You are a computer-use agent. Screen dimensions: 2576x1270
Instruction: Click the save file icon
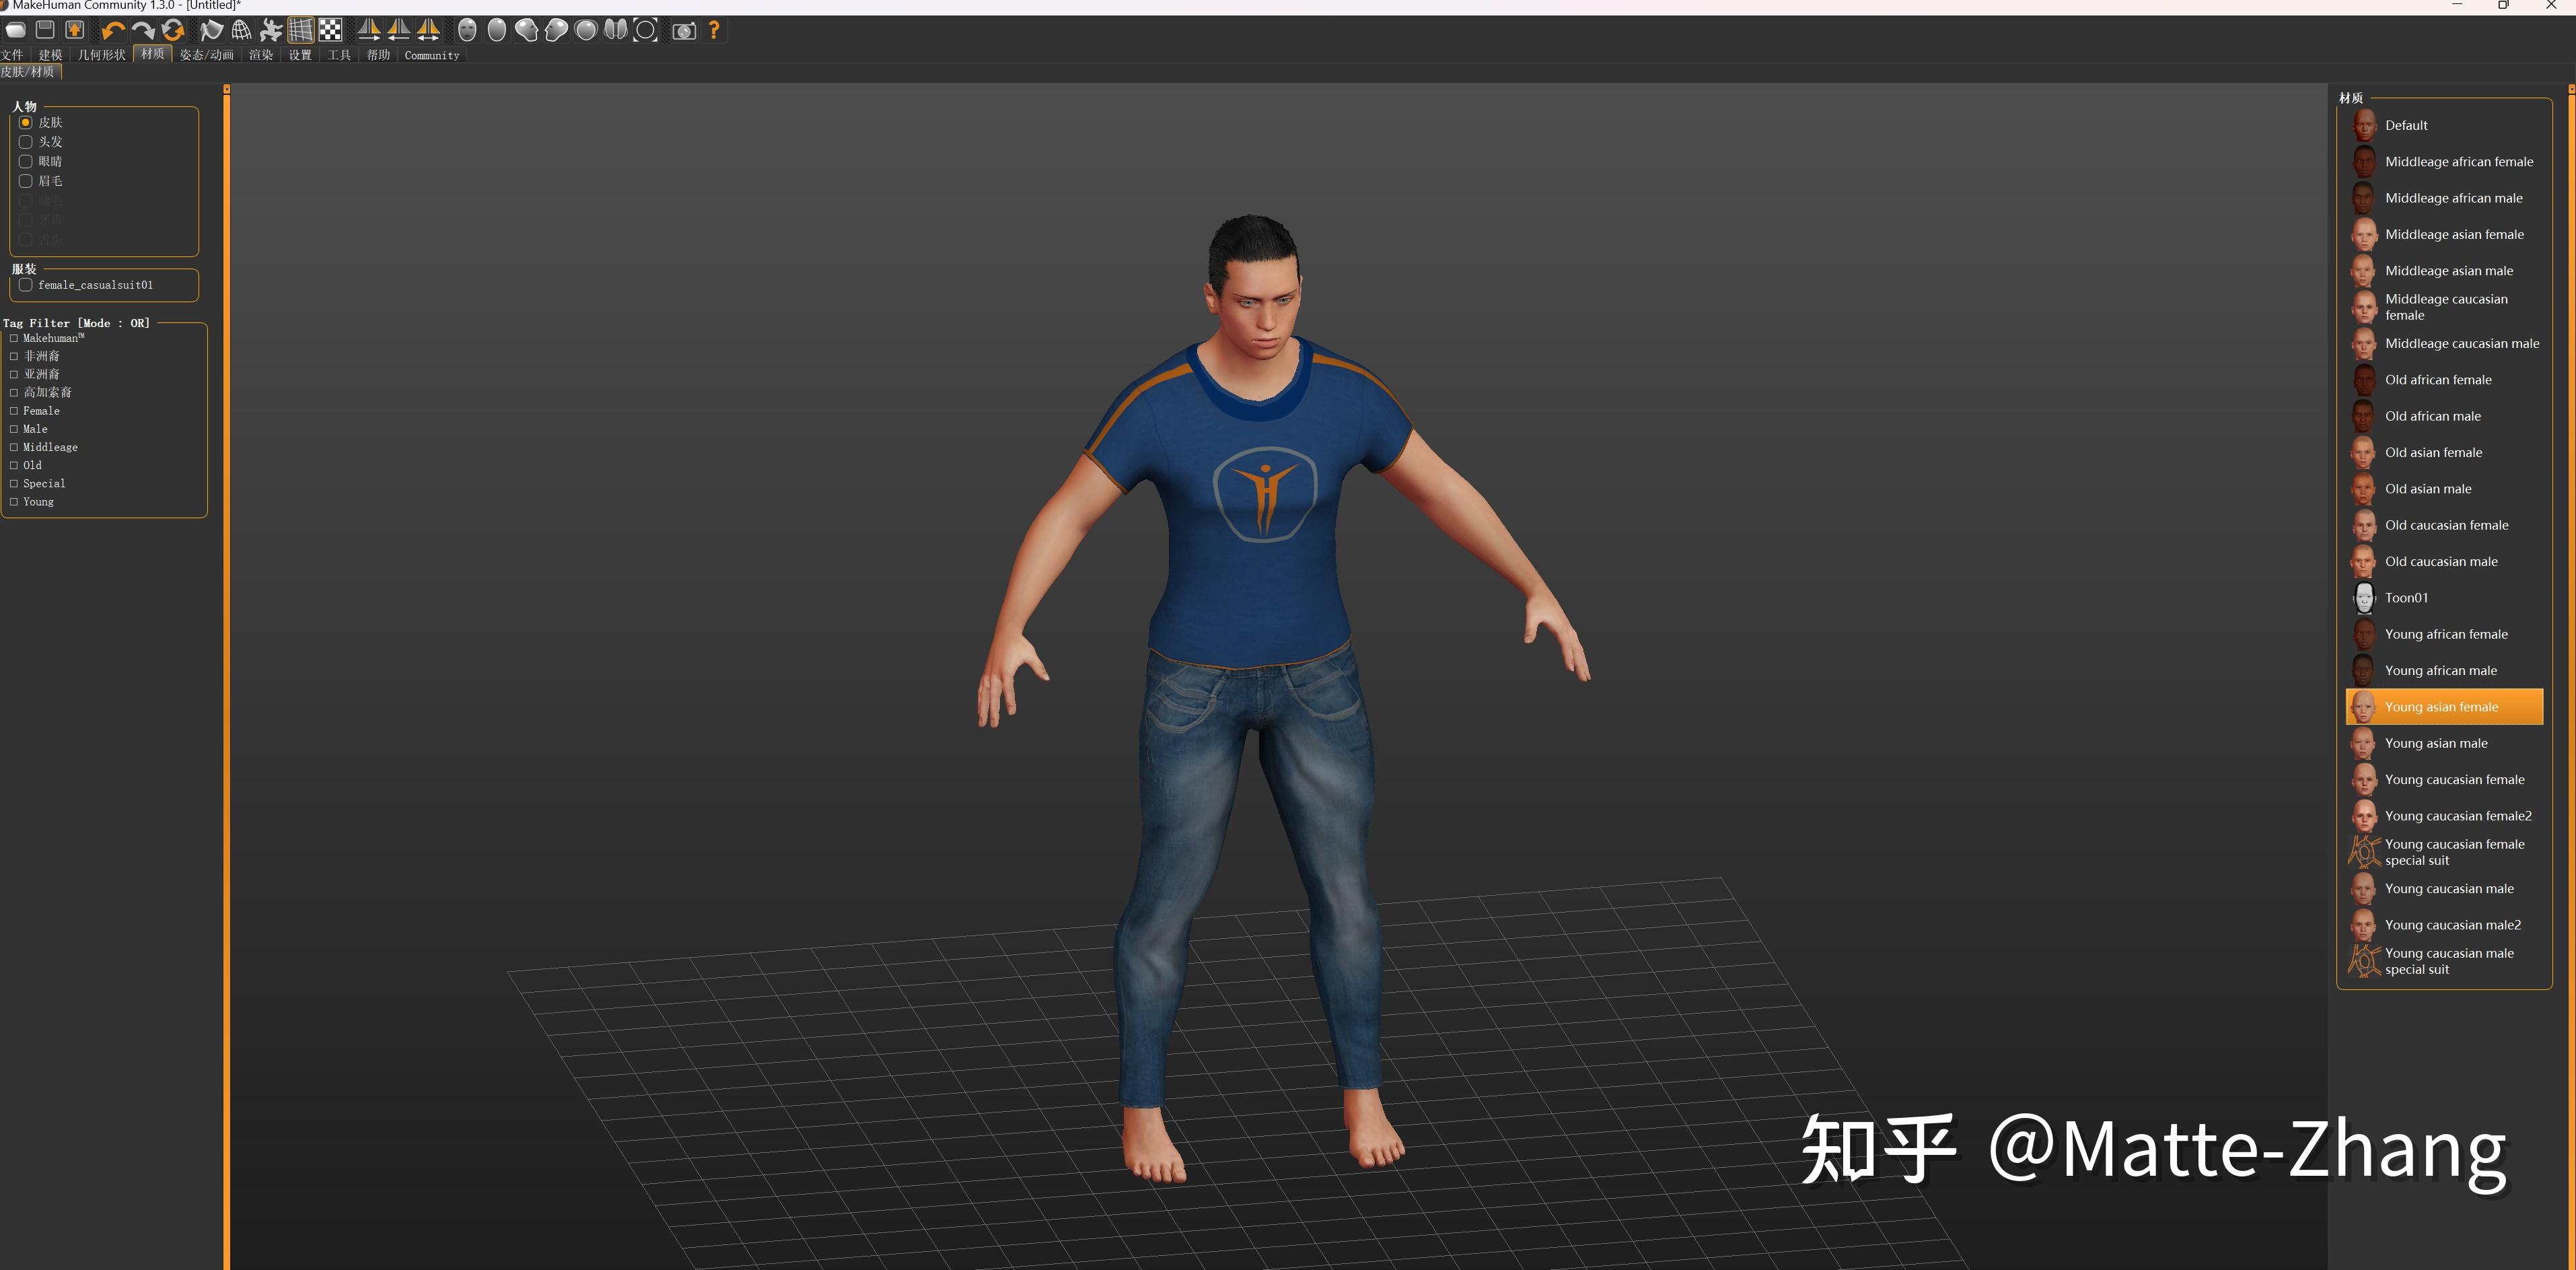(45, 31)
